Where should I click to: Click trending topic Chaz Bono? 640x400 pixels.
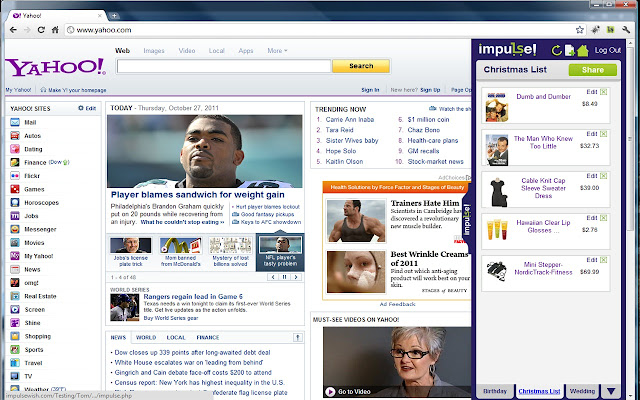coord(424,130)
